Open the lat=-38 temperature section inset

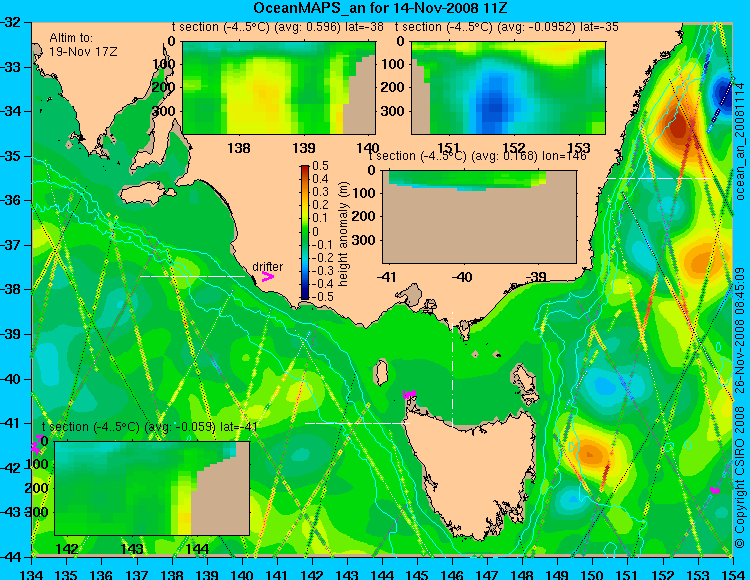click(279, 88)
